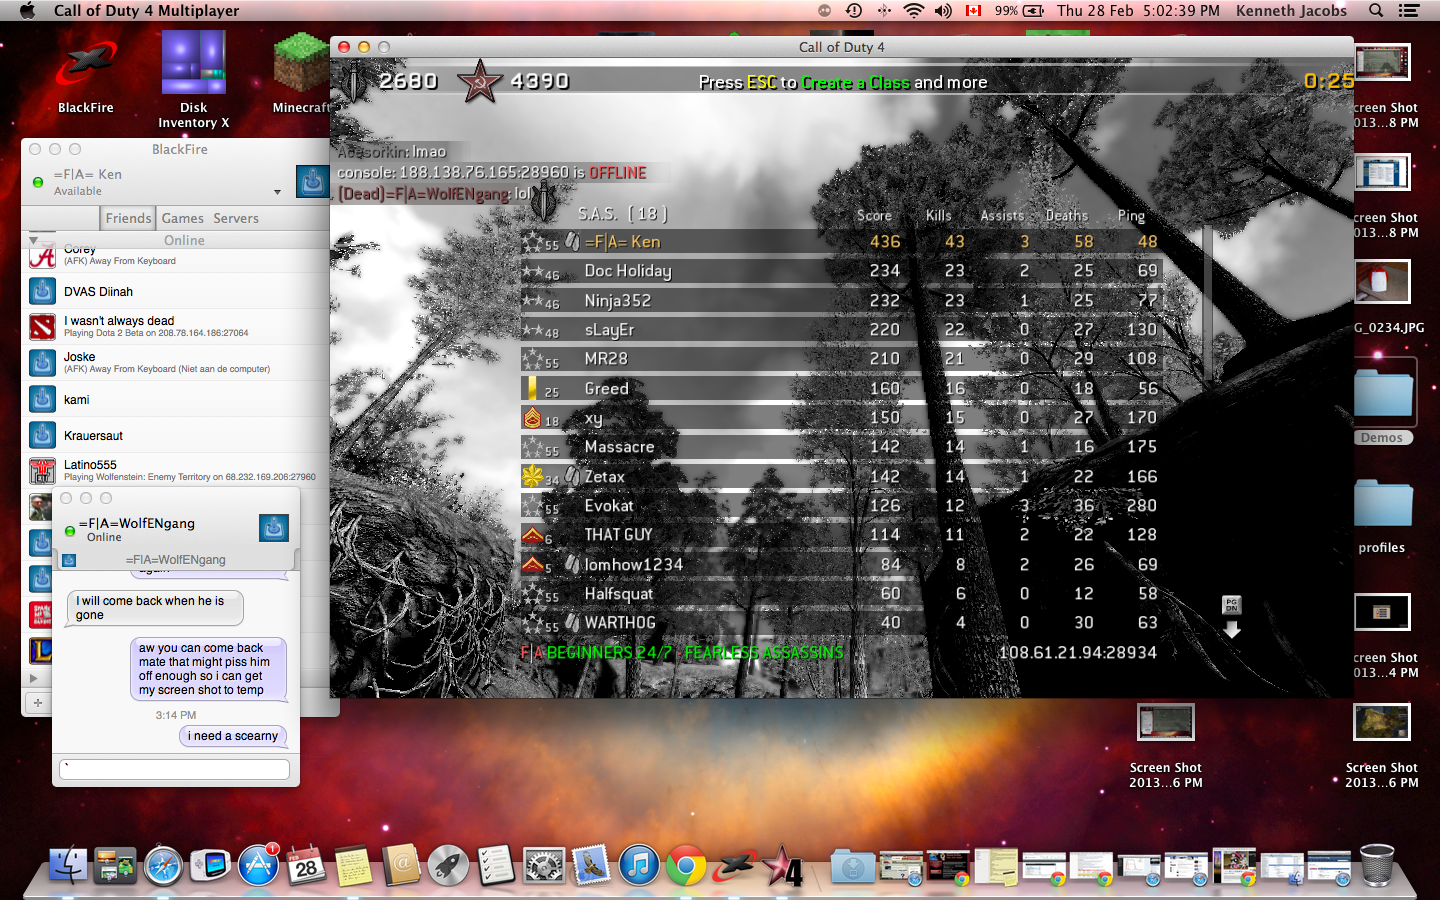Select the =FIA=WolfENgang chat tab
Viewport: 1440px width, 900px height.
click(x=176, y=560)
